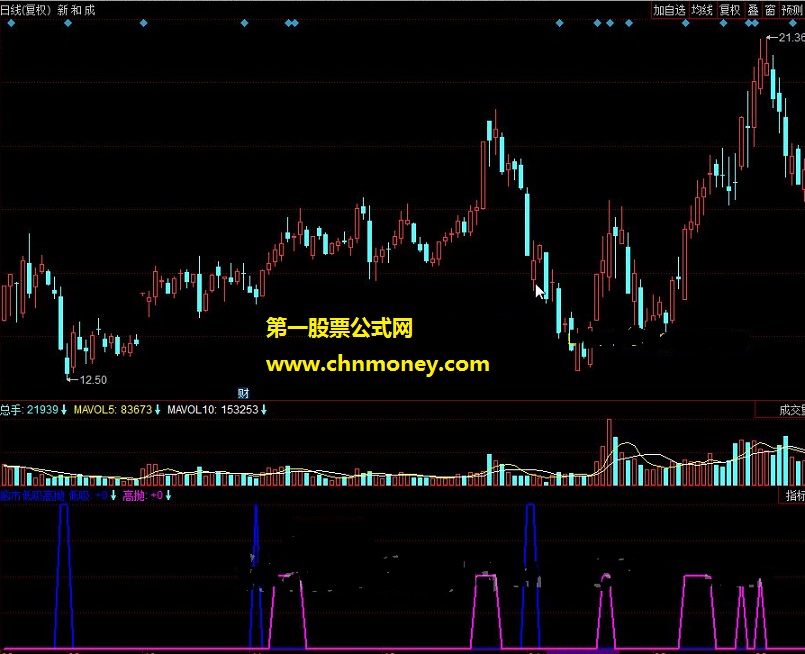Click the MAVOL5: 83673 label
The width and height of the screenshot is (805, 654).
click(113, 410)
